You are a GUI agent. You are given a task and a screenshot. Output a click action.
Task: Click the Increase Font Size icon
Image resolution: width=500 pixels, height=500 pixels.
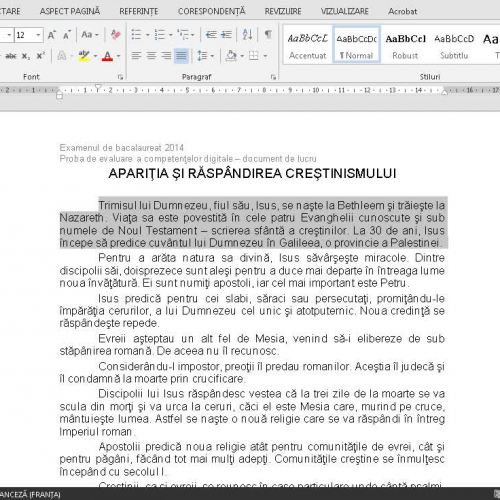click(x=52, y=35)
